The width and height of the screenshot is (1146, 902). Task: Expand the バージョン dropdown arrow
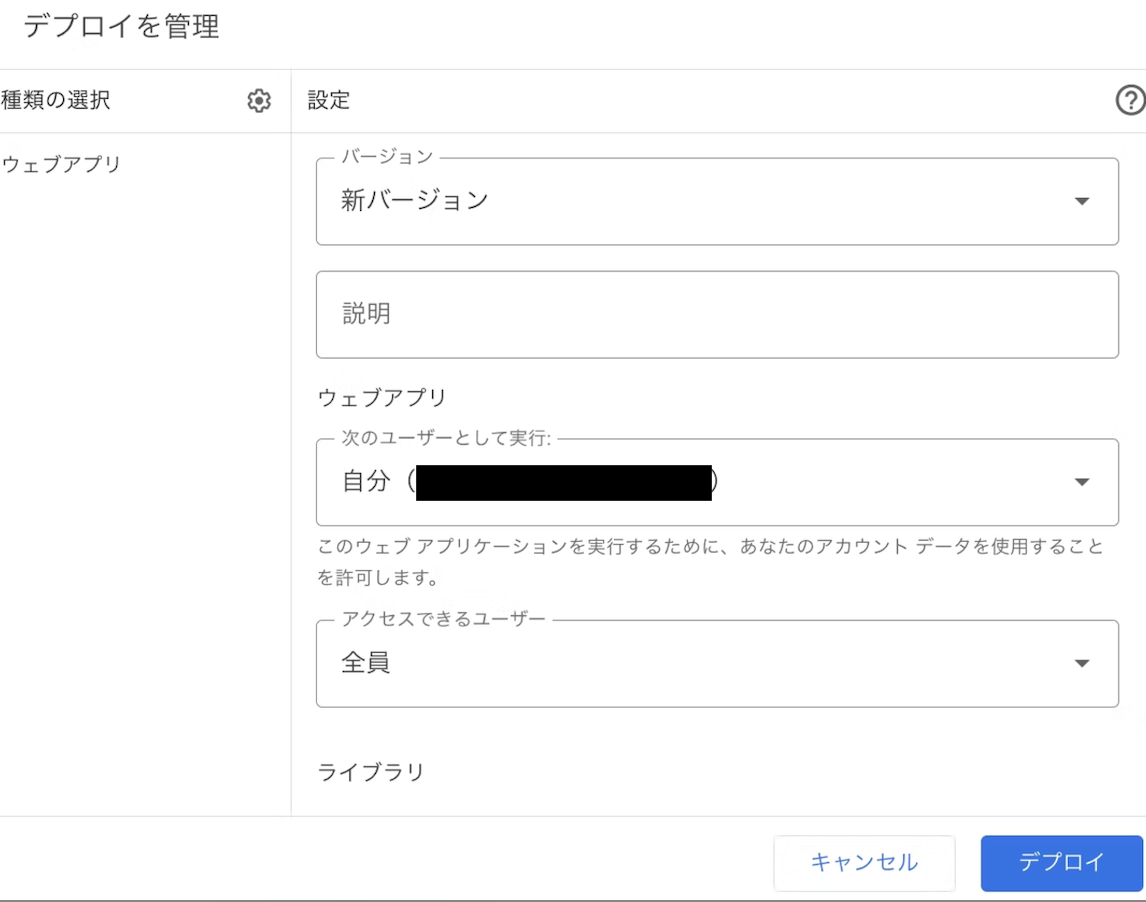coord(1082,201)
